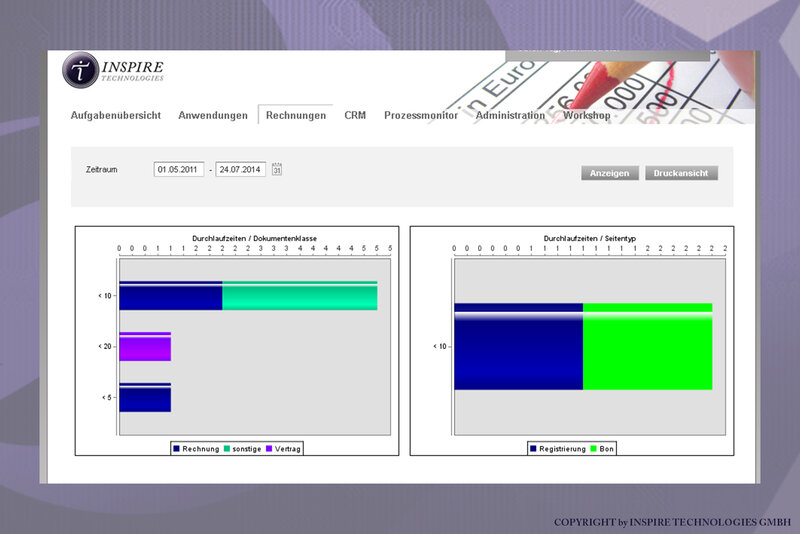The height and width of the screenshot is (534, 800).
Task: Switch to the Anwendungen tab
Action: [213, 115]
